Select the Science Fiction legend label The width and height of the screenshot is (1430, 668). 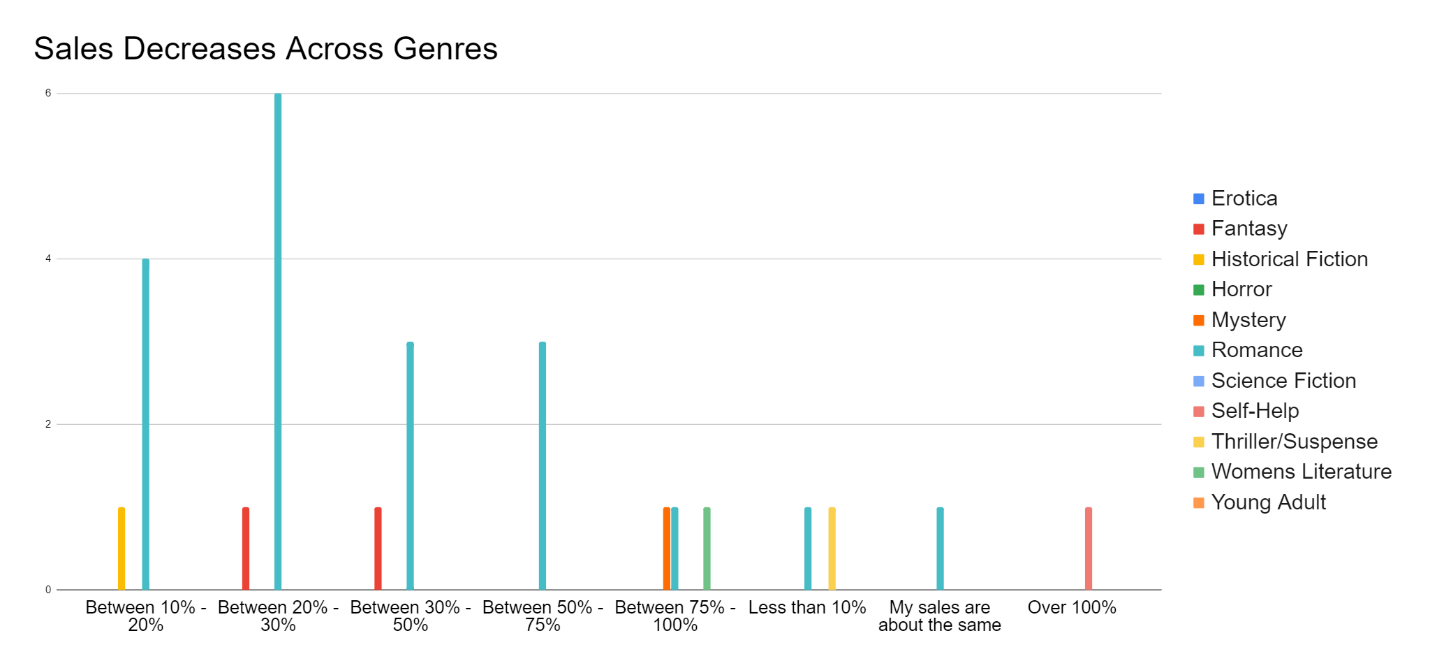pyautogui.click(x=1283, y=381)
